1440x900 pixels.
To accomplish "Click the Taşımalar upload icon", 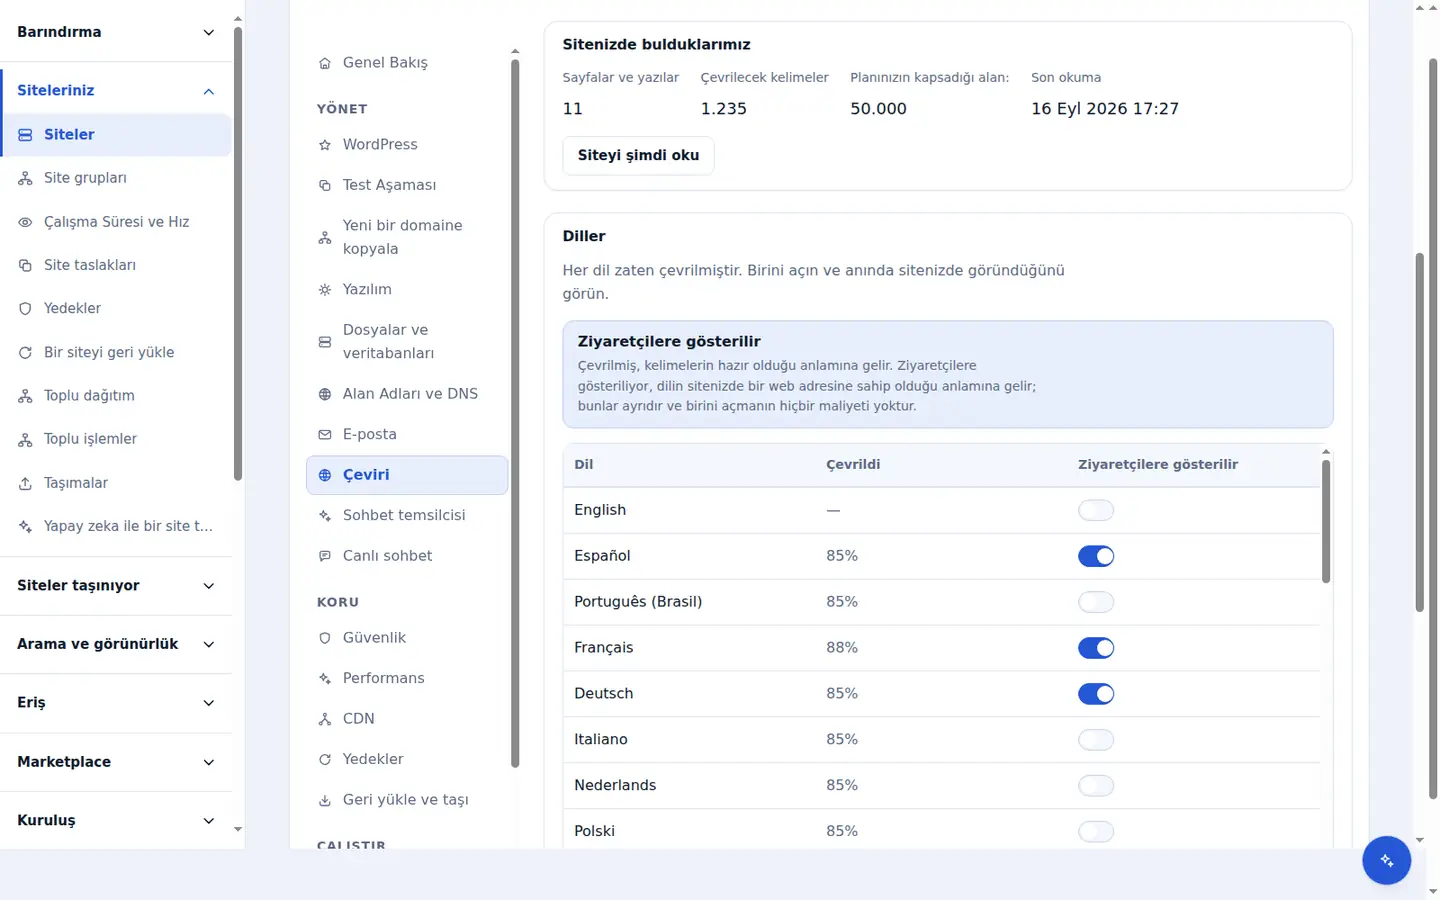I will coord(25,483).
